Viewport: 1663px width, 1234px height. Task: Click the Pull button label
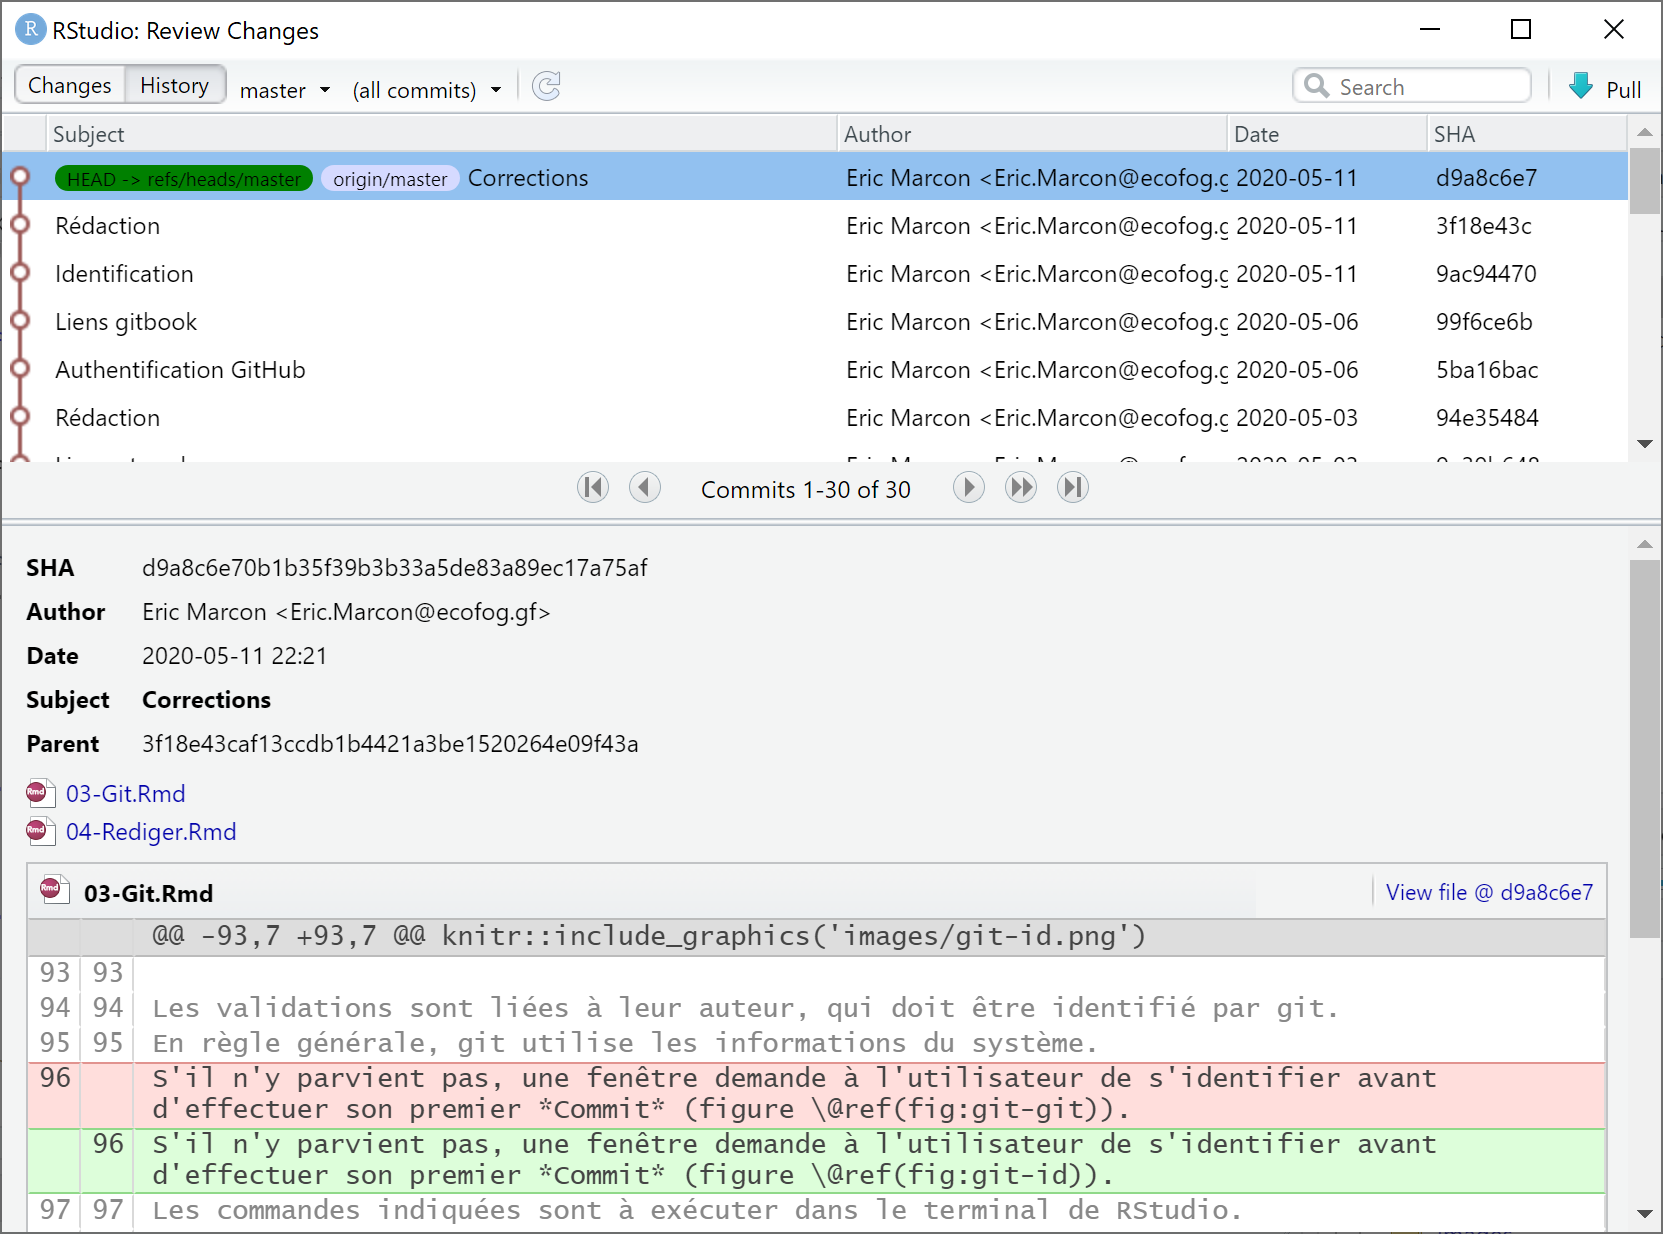1624,90
